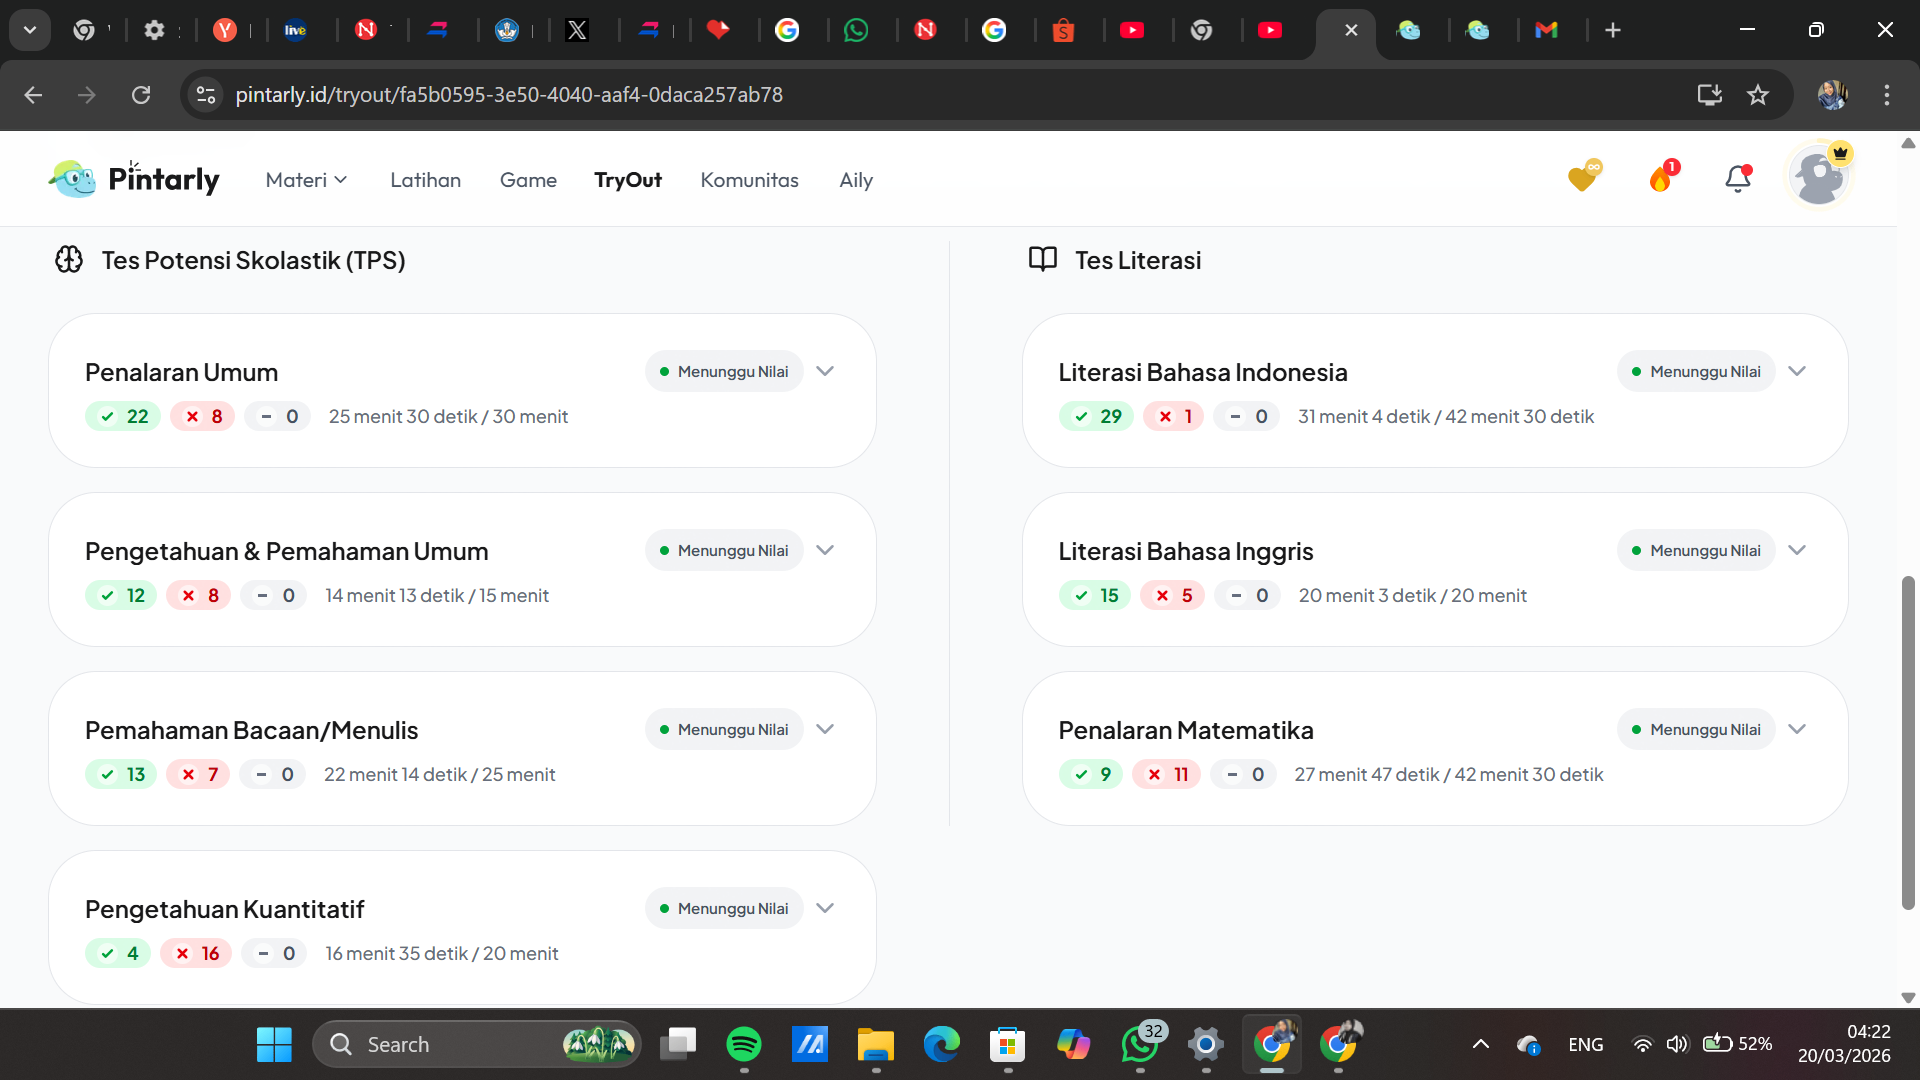Switch to the Shopee tab
This screenshot has height=1080, width=1920.
click(1063, 30)
